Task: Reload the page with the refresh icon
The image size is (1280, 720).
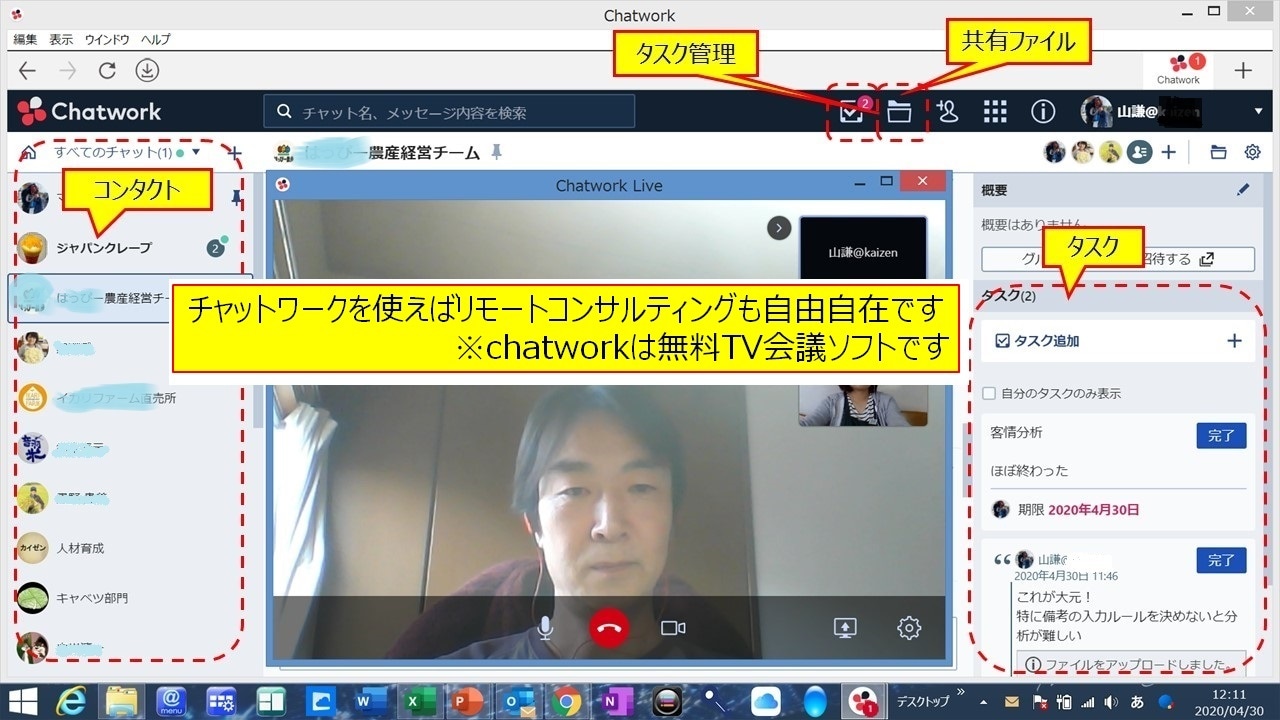Action: point(107,70)
